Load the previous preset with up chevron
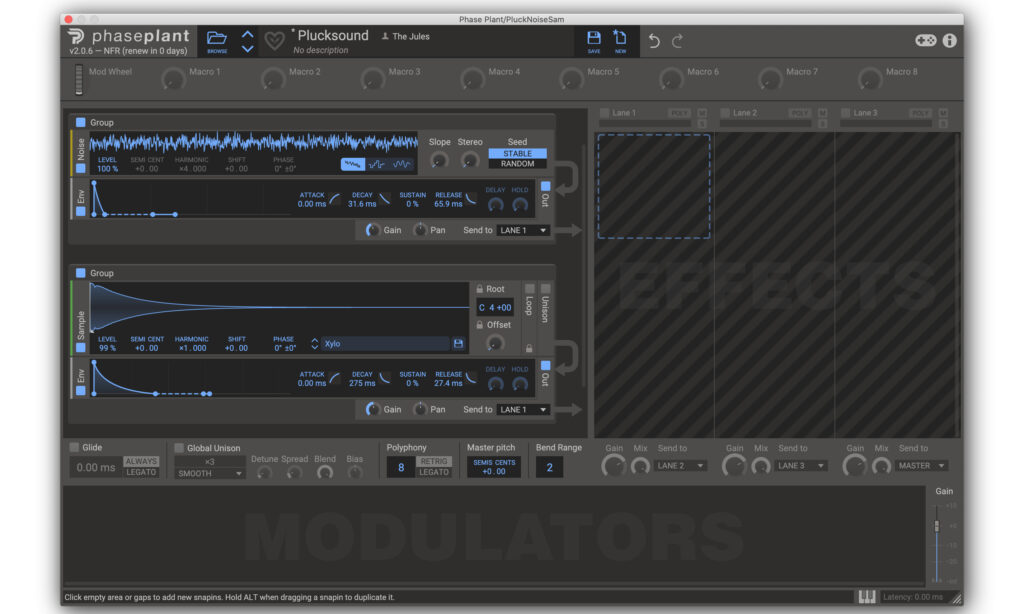Image resolution: width=1024 pixels, height=614 pixels. 248,35
